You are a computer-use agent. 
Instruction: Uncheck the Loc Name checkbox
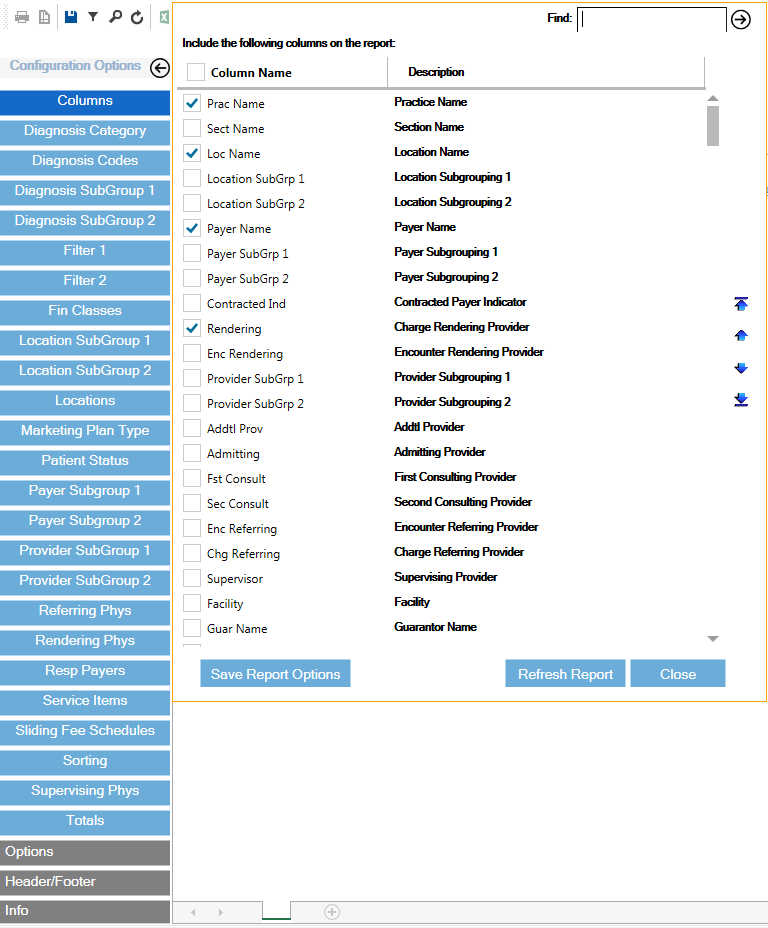click(x=192, y=153)
